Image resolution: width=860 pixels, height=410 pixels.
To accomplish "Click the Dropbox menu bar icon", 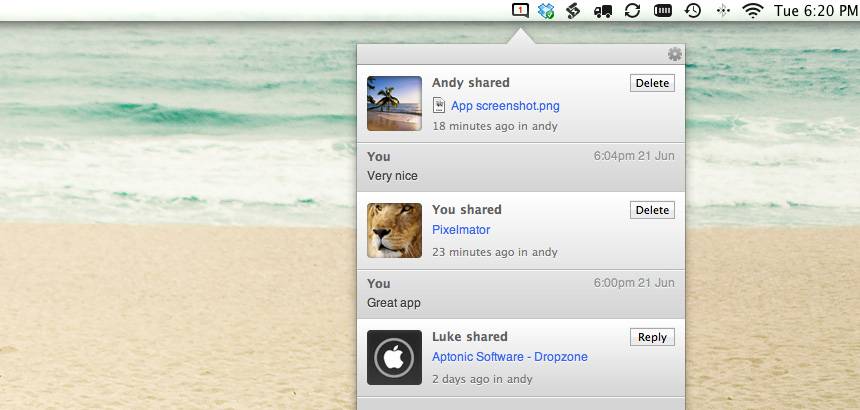I will (546, 11).
